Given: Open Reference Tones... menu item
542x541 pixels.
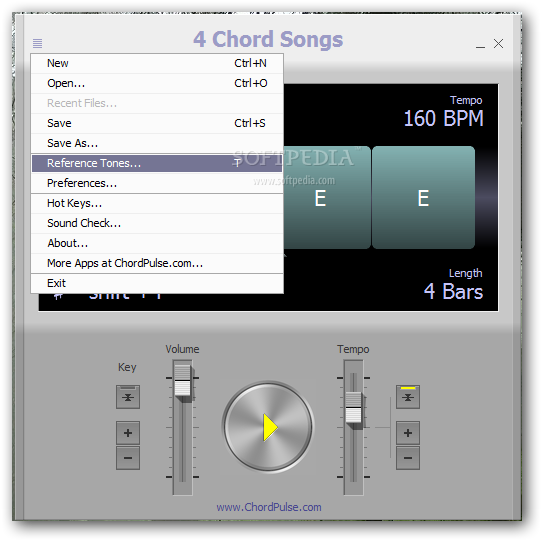Looking at the screenshot, I should pyautogui.click(x=157, y=163).
